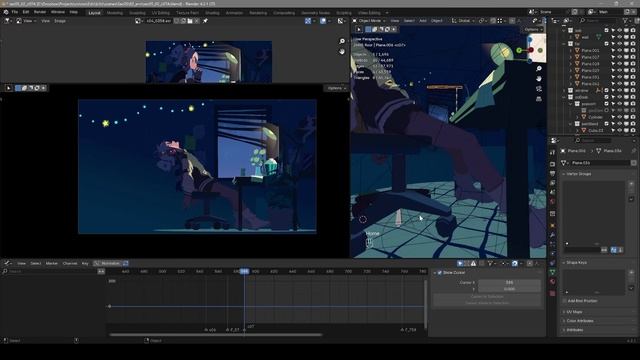This screenshot has width=640, height=360.
Task: Click the green Y axis on navigation gizmo
Action: [519, 50]
